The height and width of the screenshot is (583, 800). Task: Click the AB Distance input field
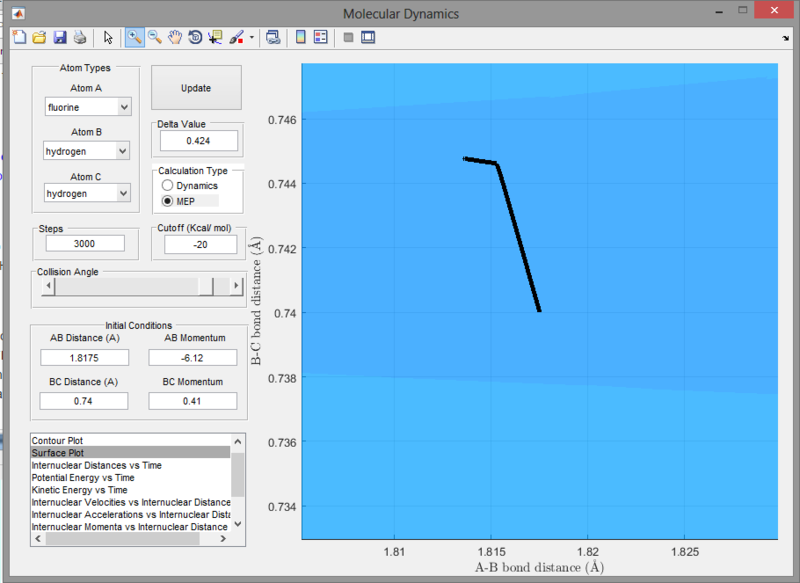pyautogui.click(x=85, y=358)
